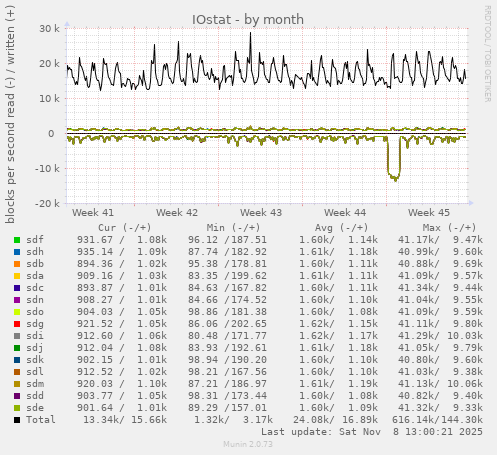Click sdf current value '931.67 / 1.08k'
This screenshot has height=455, width=497.
122,240
